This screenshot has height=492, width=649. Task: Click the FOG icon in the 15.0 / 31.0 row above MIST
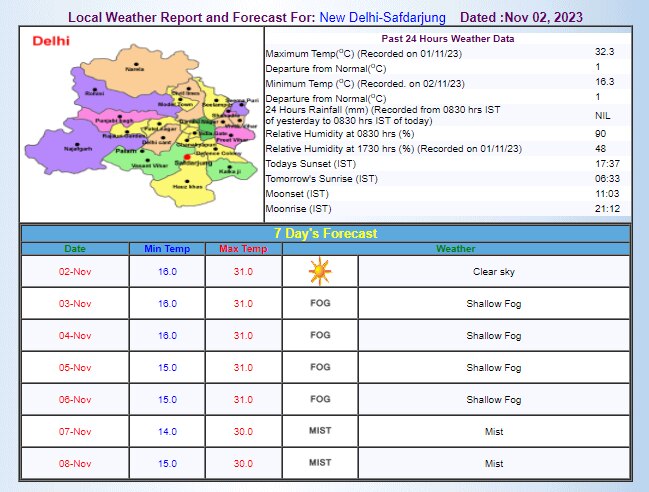click(x=319, y=399)
